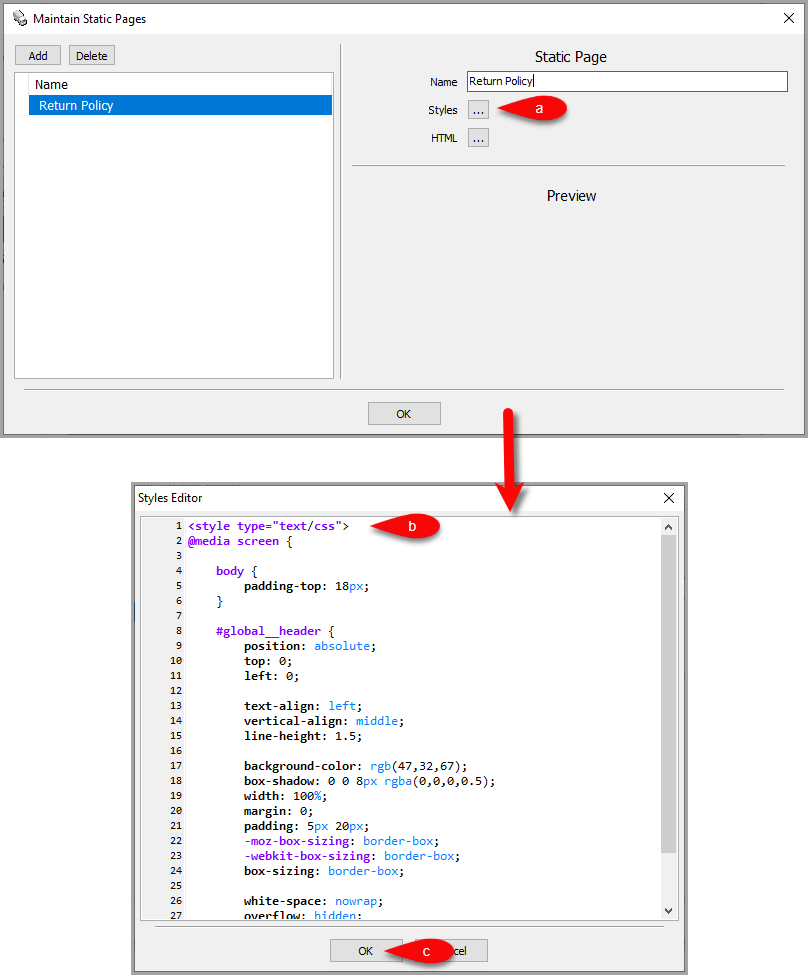Click the 'left: 0;' code line

(271, 676)
